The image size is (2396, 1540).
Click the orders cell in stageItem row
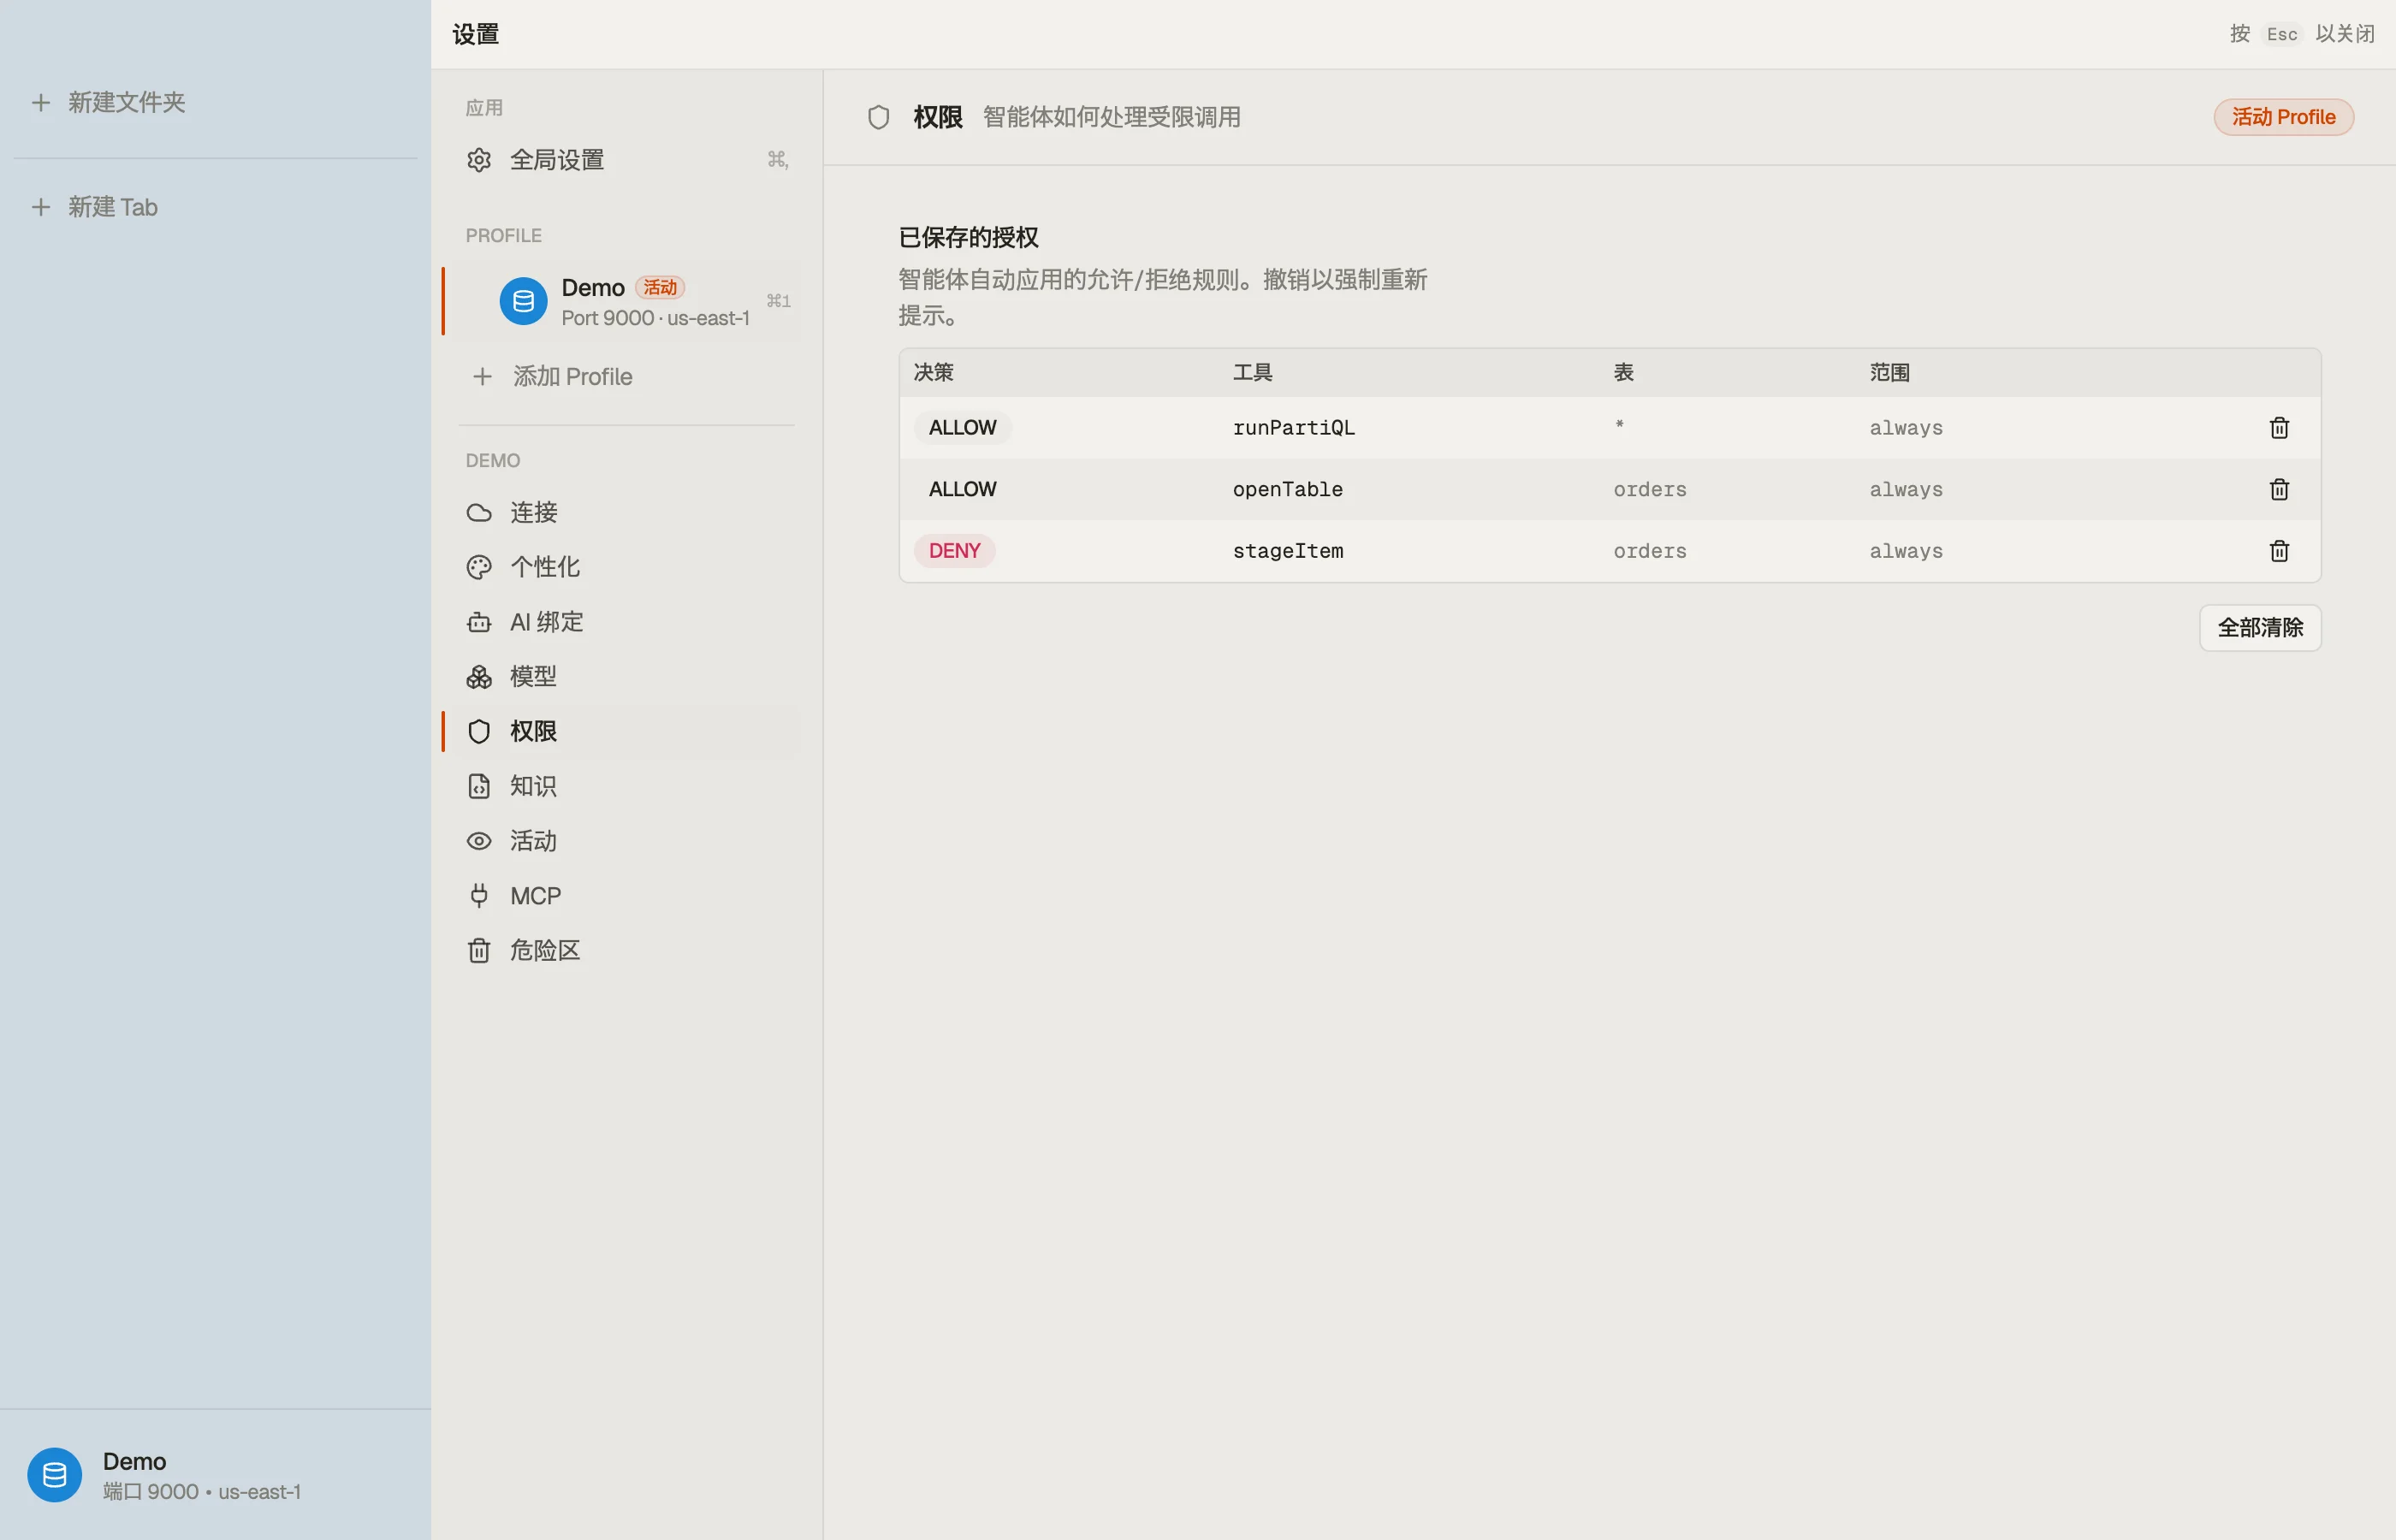1650,551
